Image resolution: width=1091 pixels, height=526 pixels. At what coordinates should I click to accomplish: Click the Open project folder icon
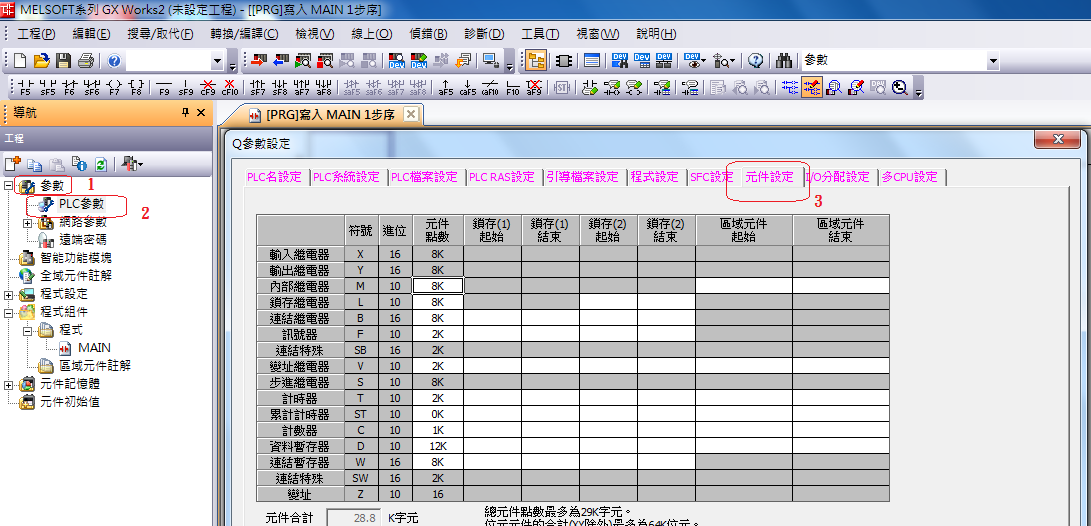[42, 61]
